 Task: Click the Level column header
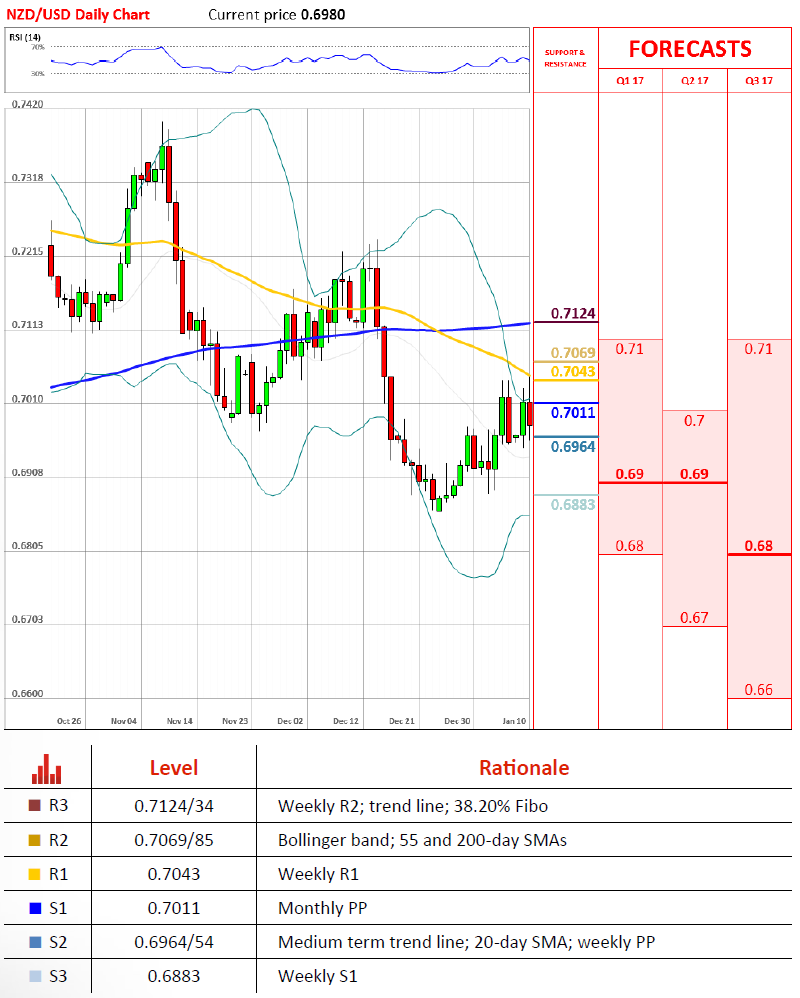[x=174, y=768]
